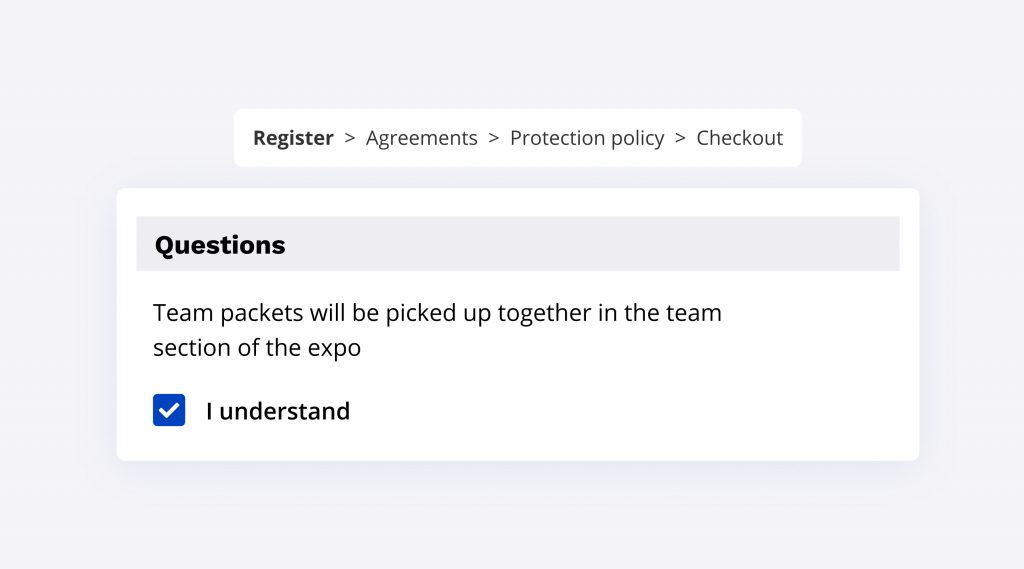Go to the Register breadcrumb step
This screenshot has height=569, width=1024.
293,138
